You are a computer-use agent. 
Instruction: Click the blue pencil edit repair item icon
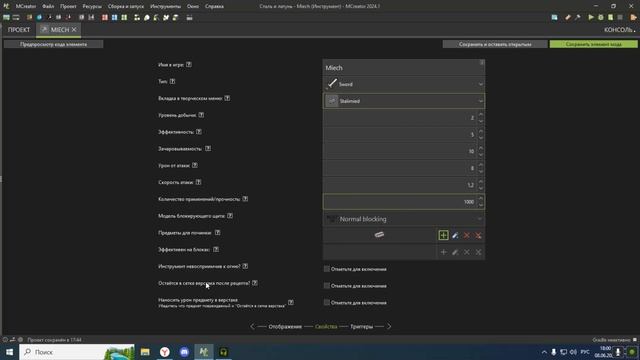[455, 236]
